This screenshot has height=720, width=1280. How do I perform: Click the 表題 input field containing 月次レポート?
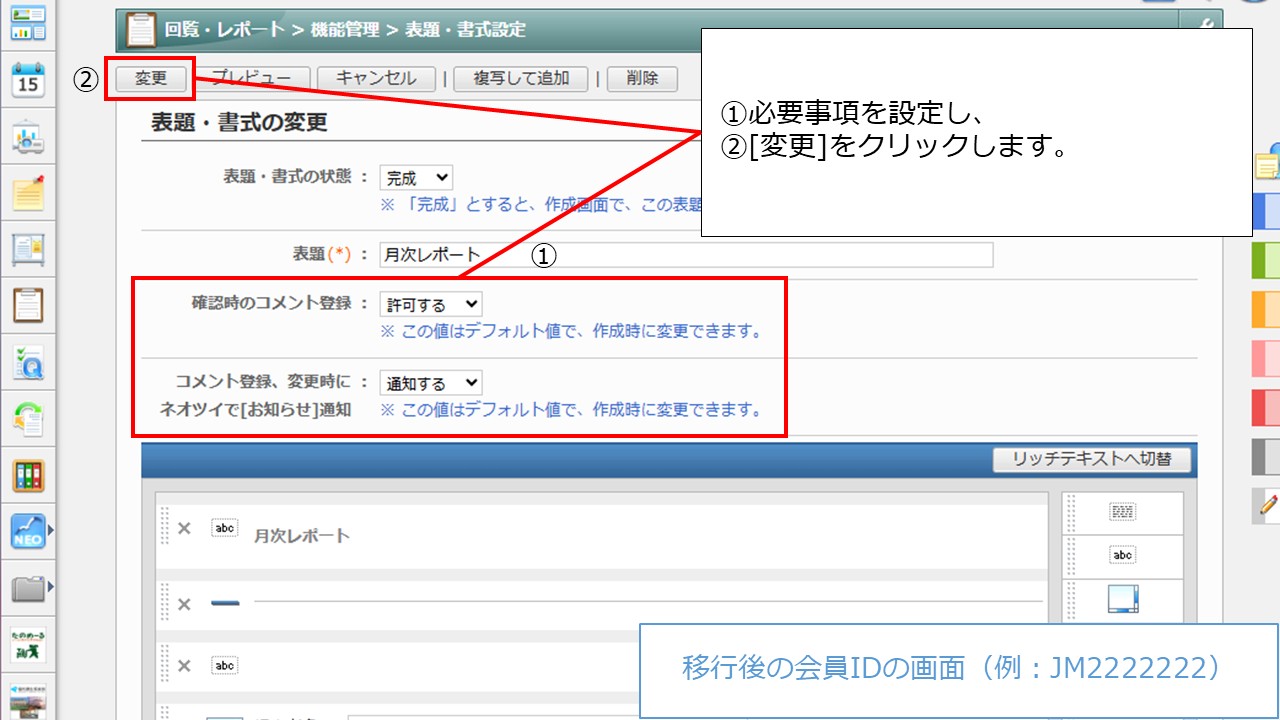pyautogui.click(x=686, y=255)
